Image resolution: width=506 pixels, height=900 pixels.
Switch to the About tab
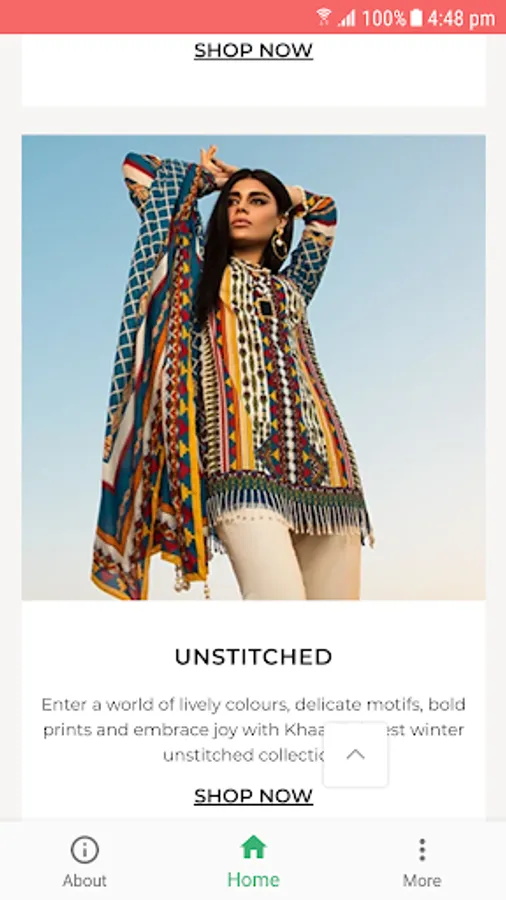[85, 880]
